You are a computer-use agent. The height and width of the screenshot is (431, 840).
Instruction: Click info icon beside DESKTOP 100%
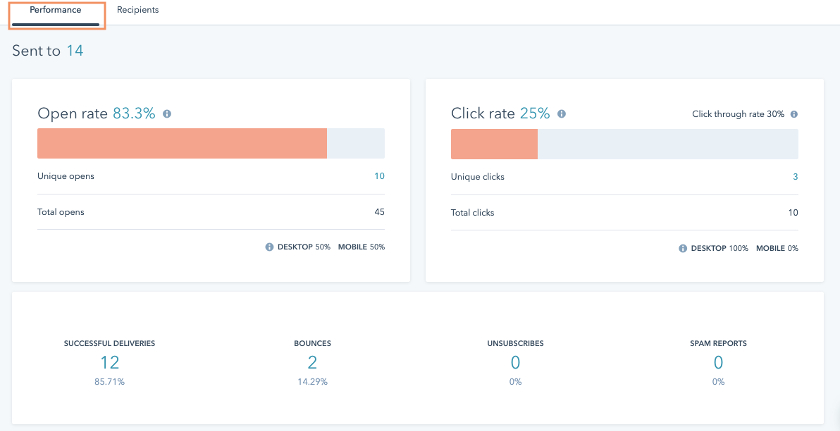(x=683, y=248)
